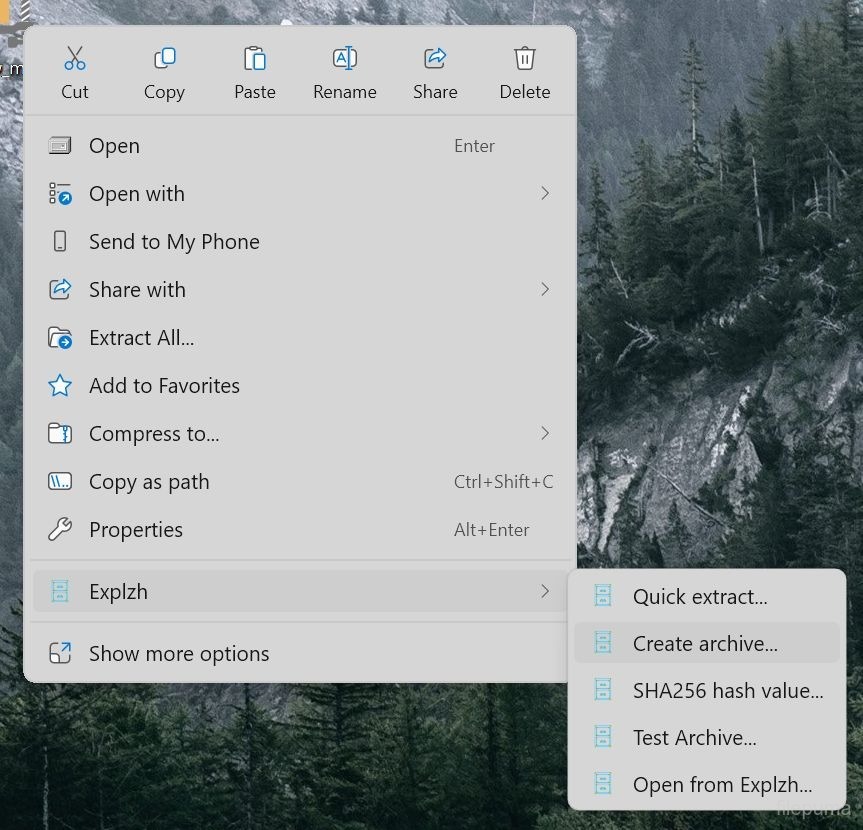Click the Properties wrench icon
This screenshot has height=830, width=863.
pos(60,530)
